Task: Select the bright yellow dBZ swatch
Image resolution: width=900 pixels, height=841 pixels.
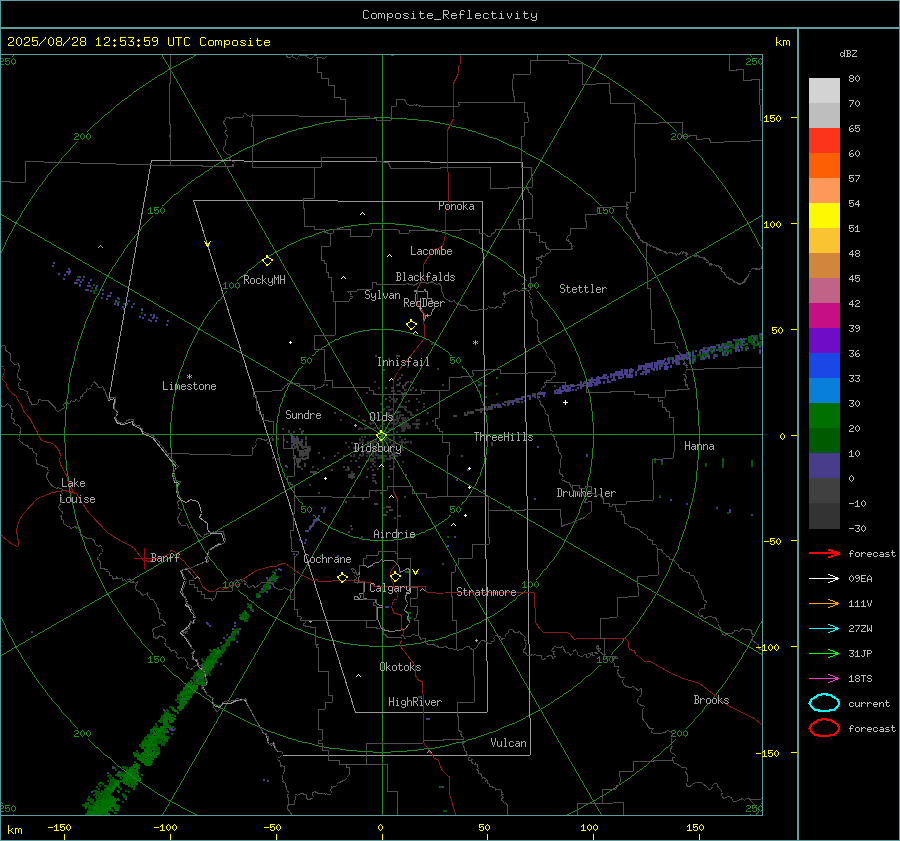Action: pos(824,216)
